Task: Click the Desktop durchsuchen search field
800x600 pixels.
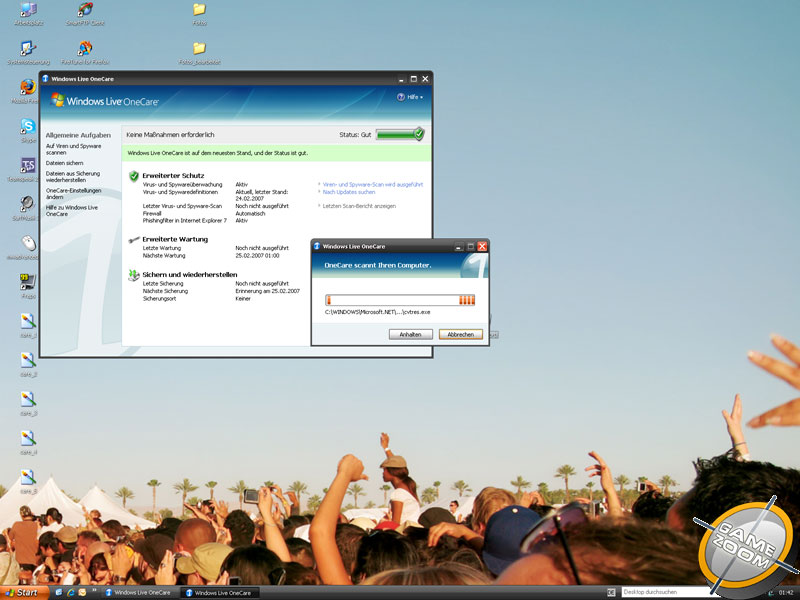Action: click(x=666, y=592)
